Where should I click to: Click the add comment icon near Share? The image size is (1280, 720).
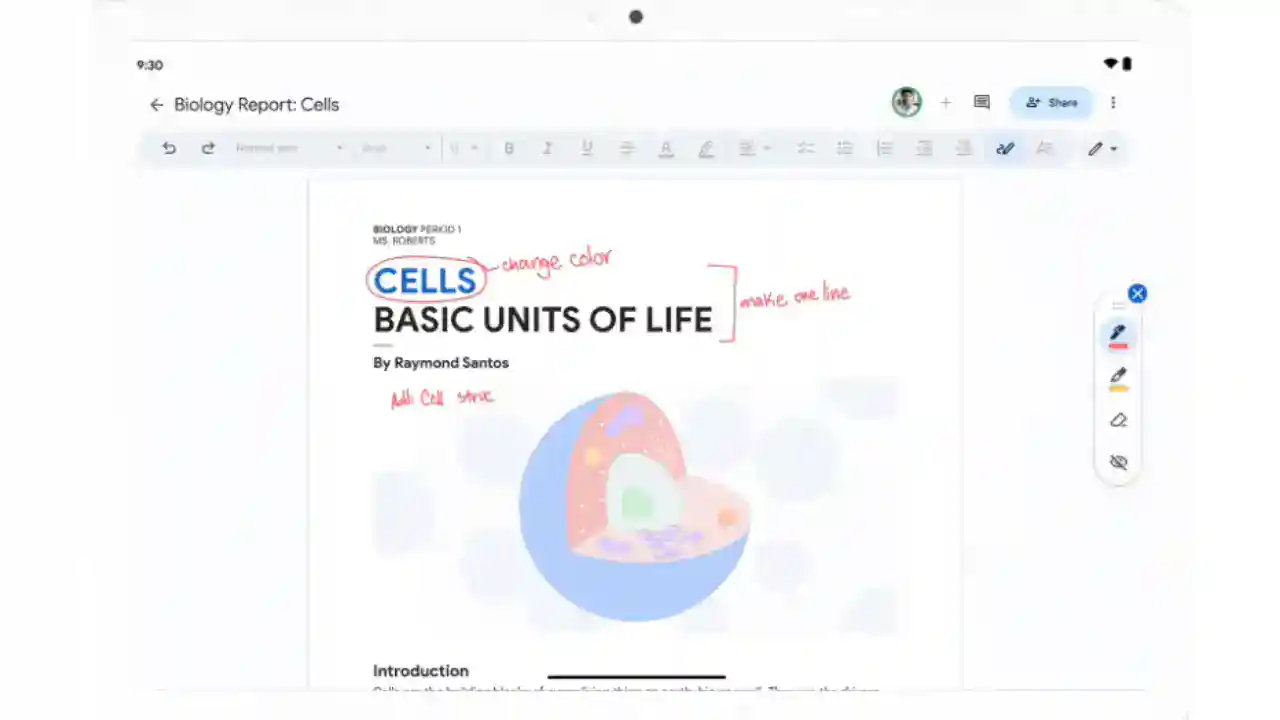[981, 102]
